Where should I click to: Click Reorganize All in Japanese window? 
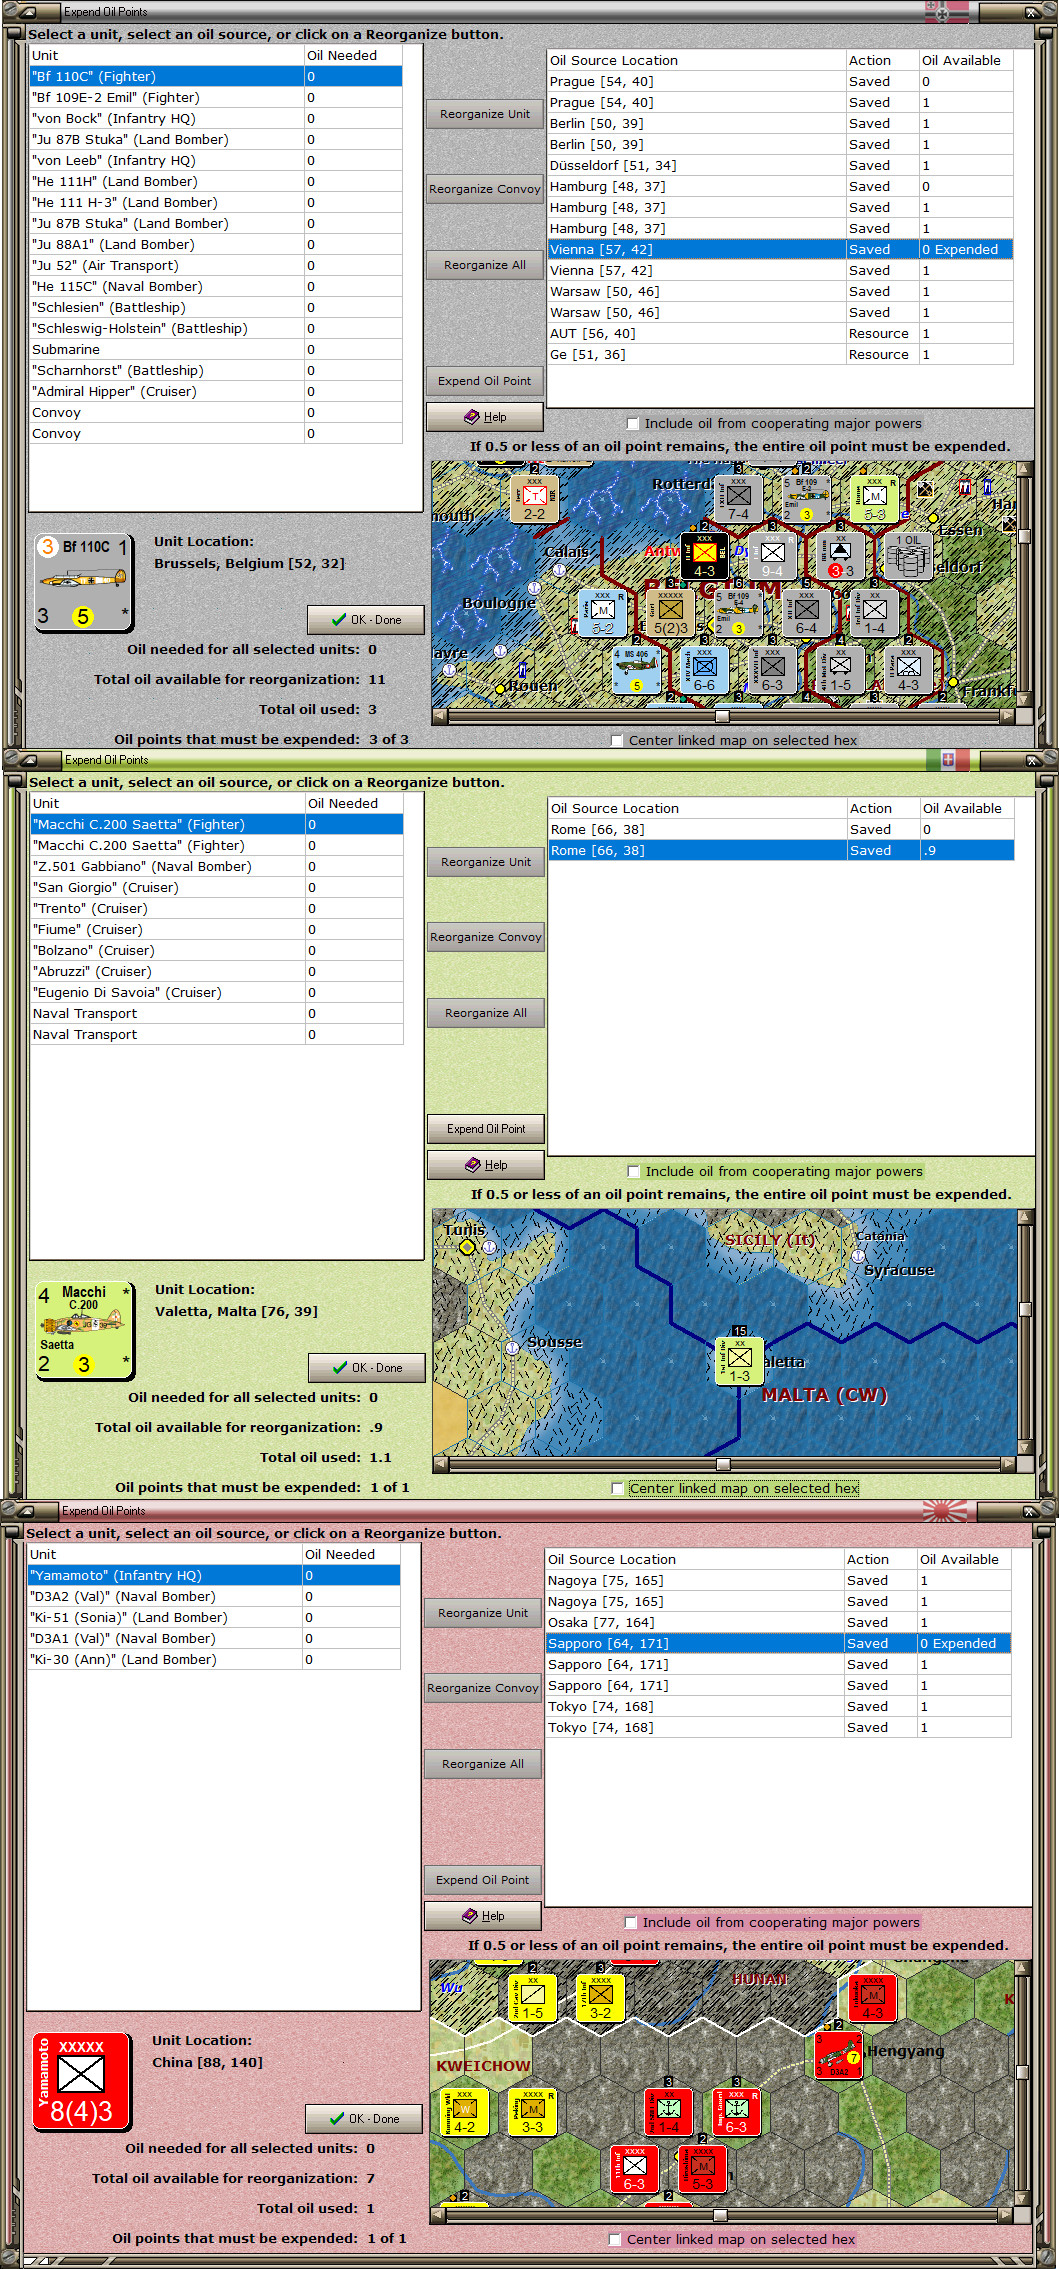(x=483, y=1764)
